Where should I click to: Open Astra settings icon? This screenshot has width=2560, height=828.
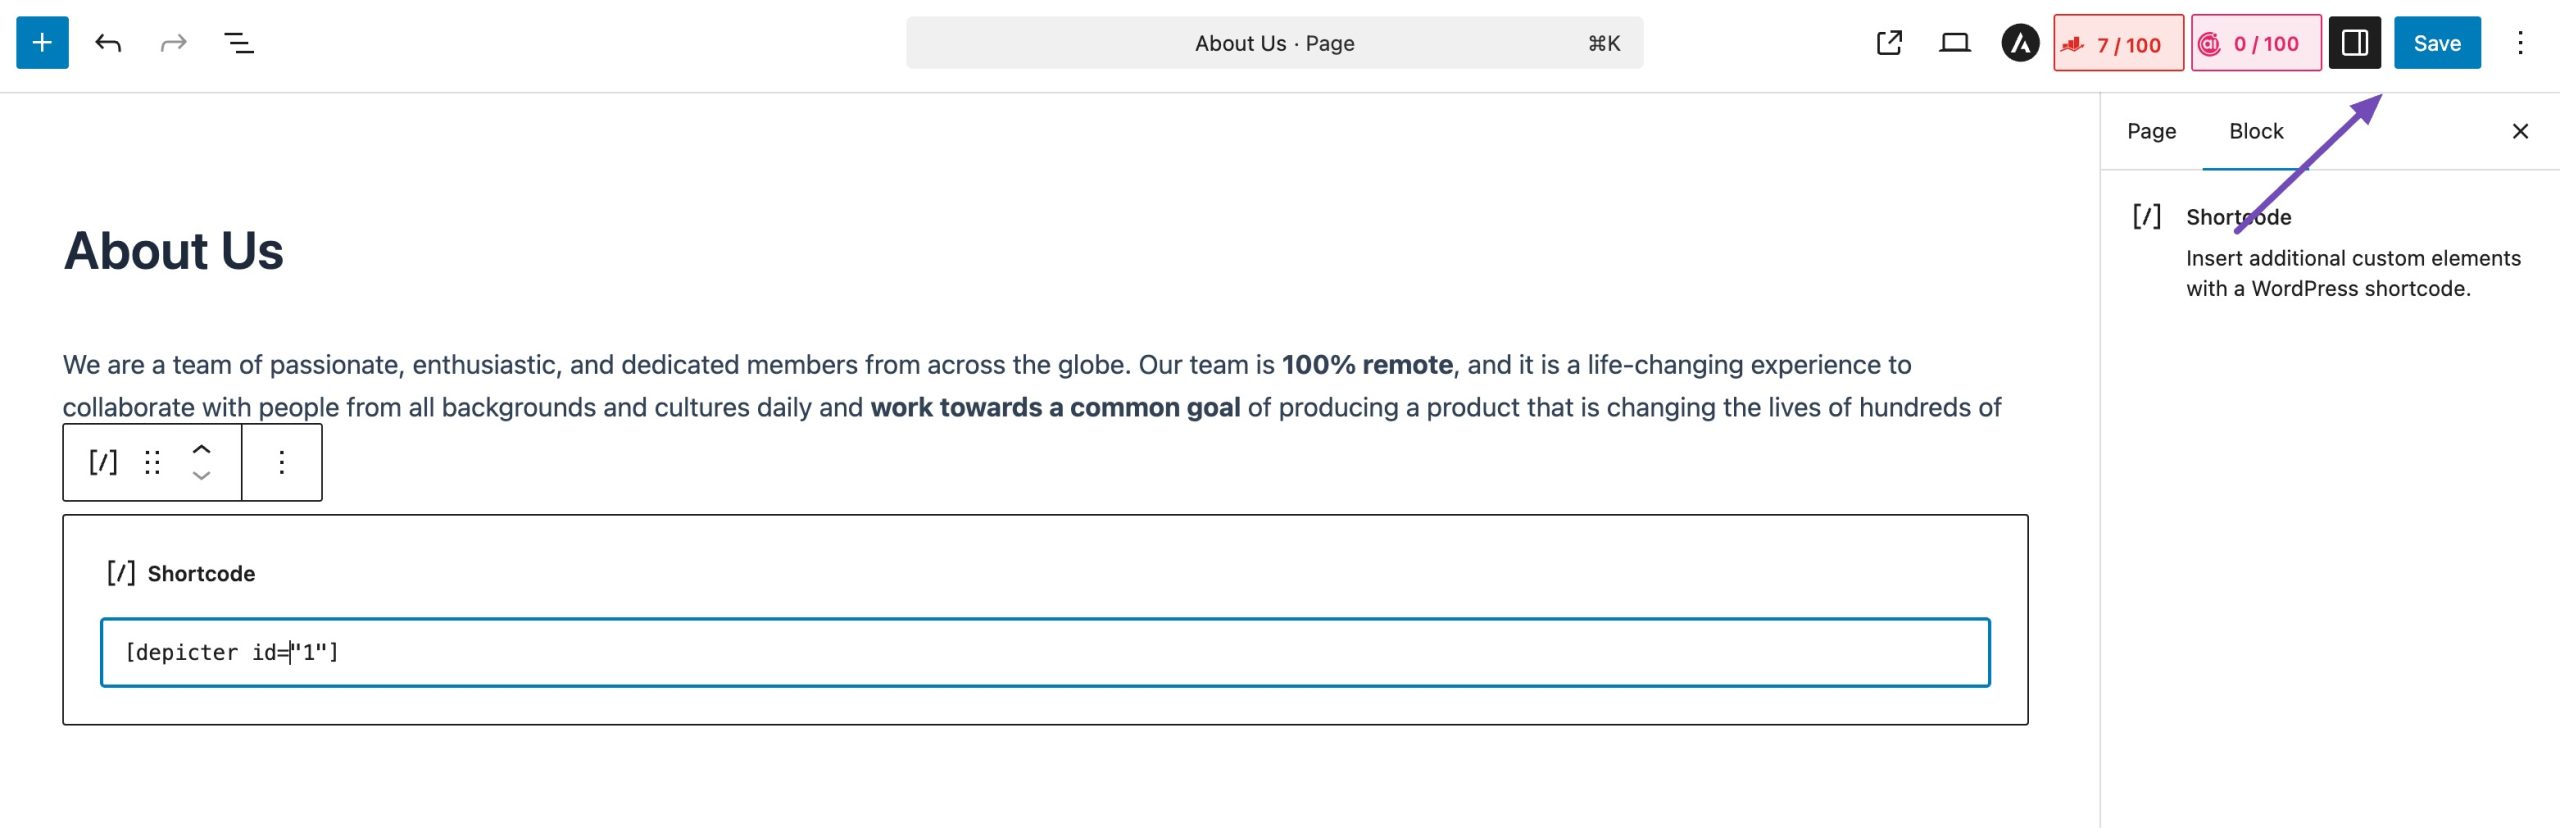2020,43
